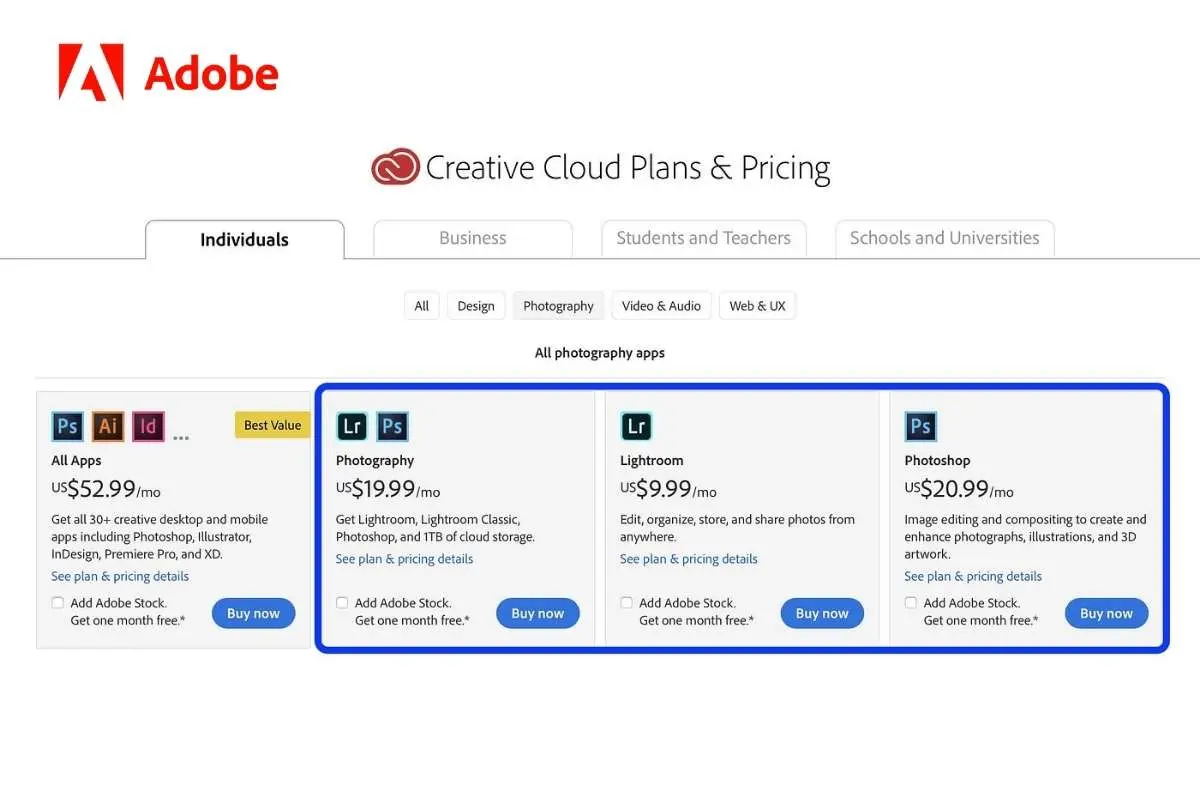Click the Photoshop icon in Photoshop plan card
1200x800 pixels.
(921, 427)
